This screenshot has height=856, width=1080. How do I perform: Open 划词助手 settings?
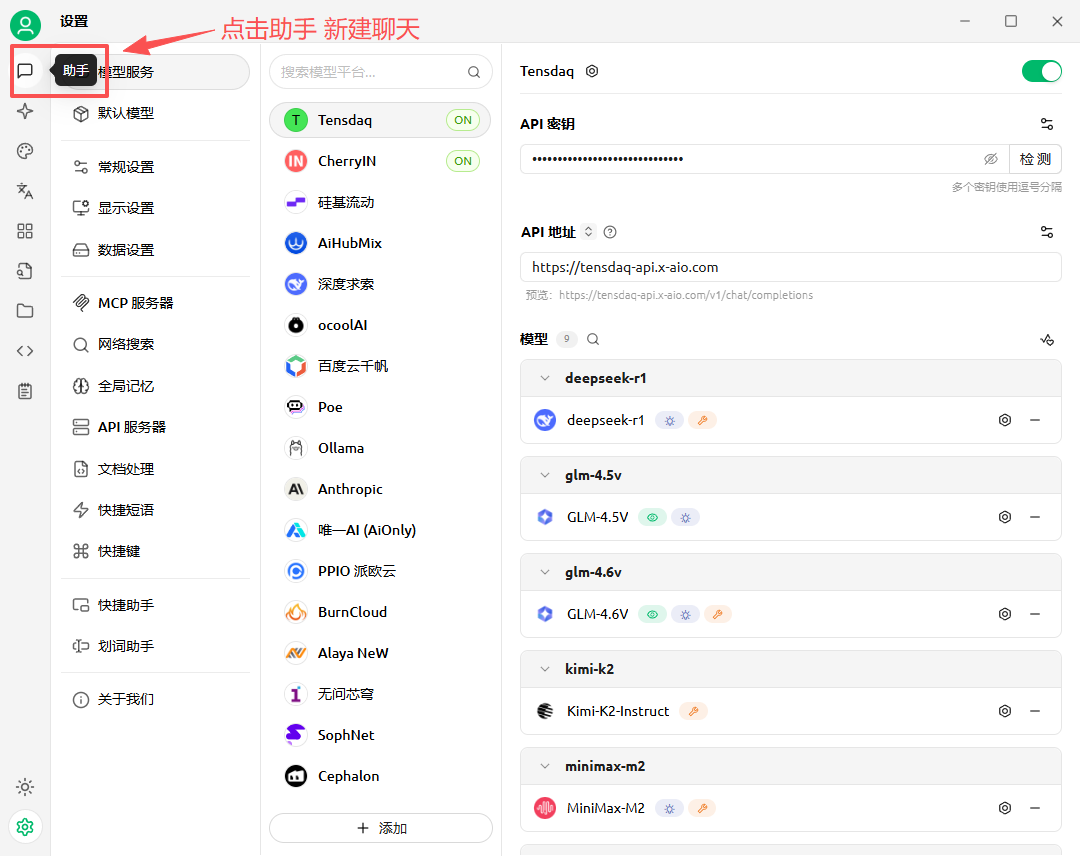point(155,646)
